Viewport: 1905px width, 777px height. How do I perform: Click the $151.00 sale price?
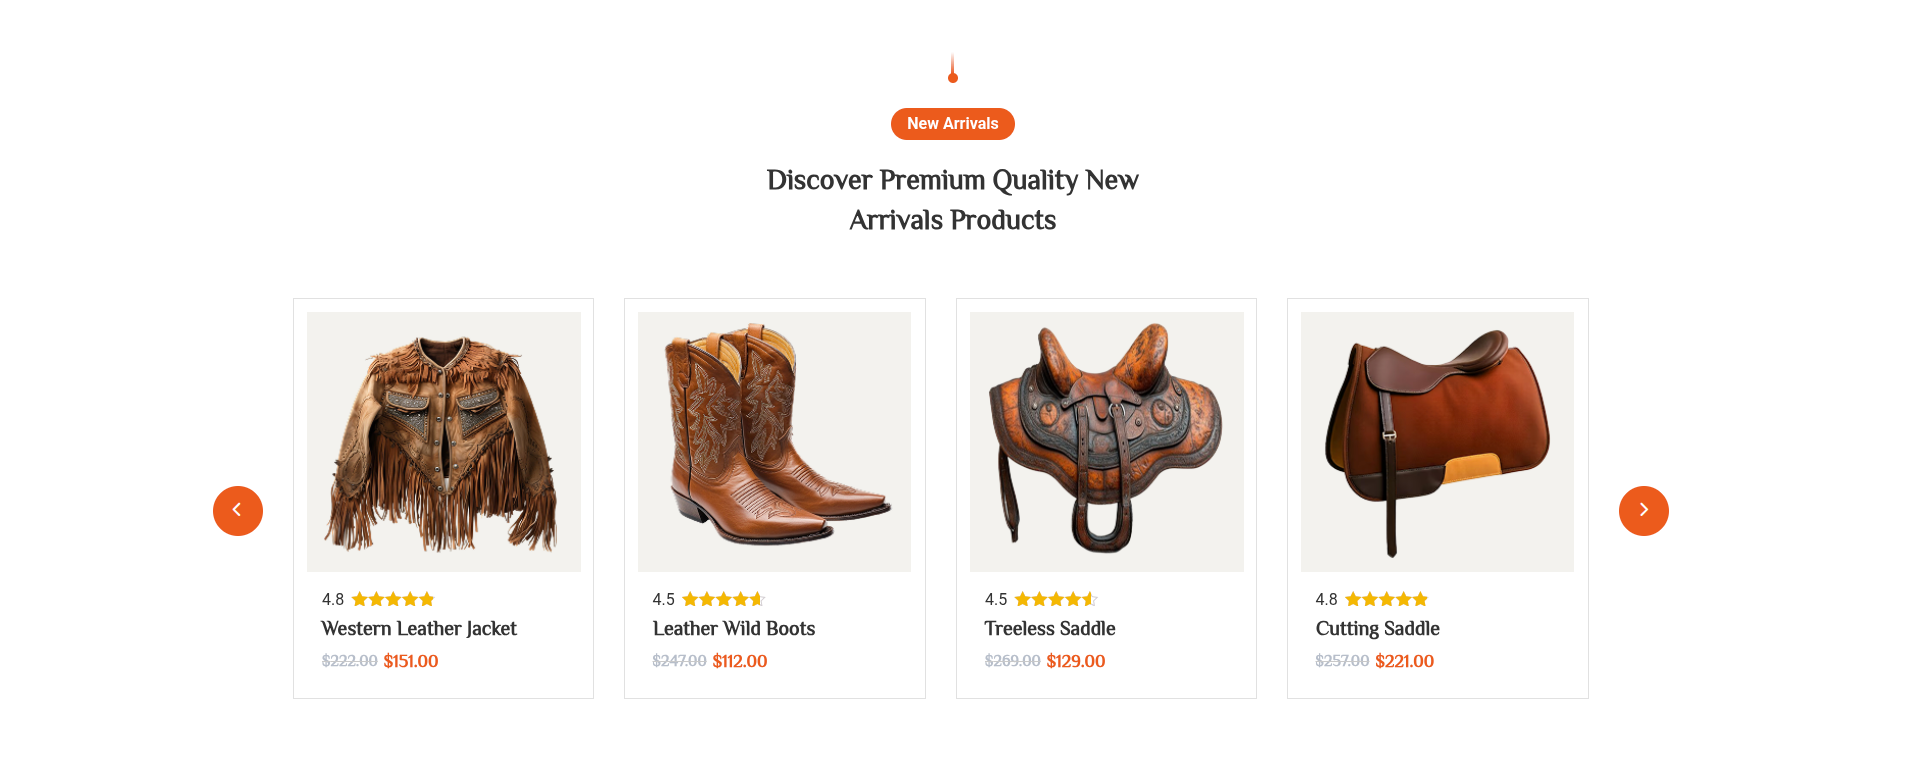pyautogui.click(x=411, y=661)
